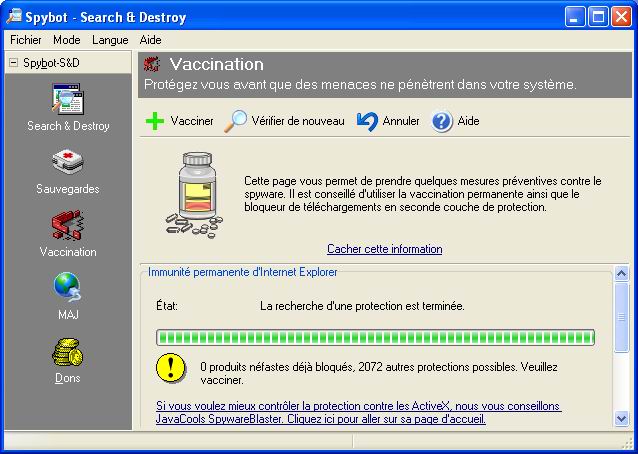
Task: Click the Cacher cette information link
Action: tap(384, 249)
